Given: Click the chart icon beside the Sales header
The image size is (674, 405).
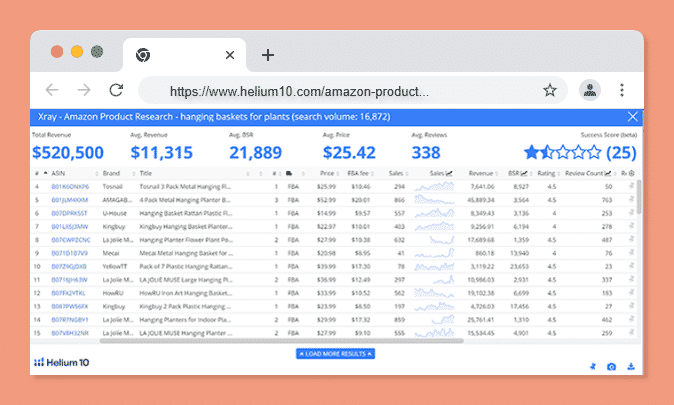Looking at the screenshot, I should tap(449, 173).
